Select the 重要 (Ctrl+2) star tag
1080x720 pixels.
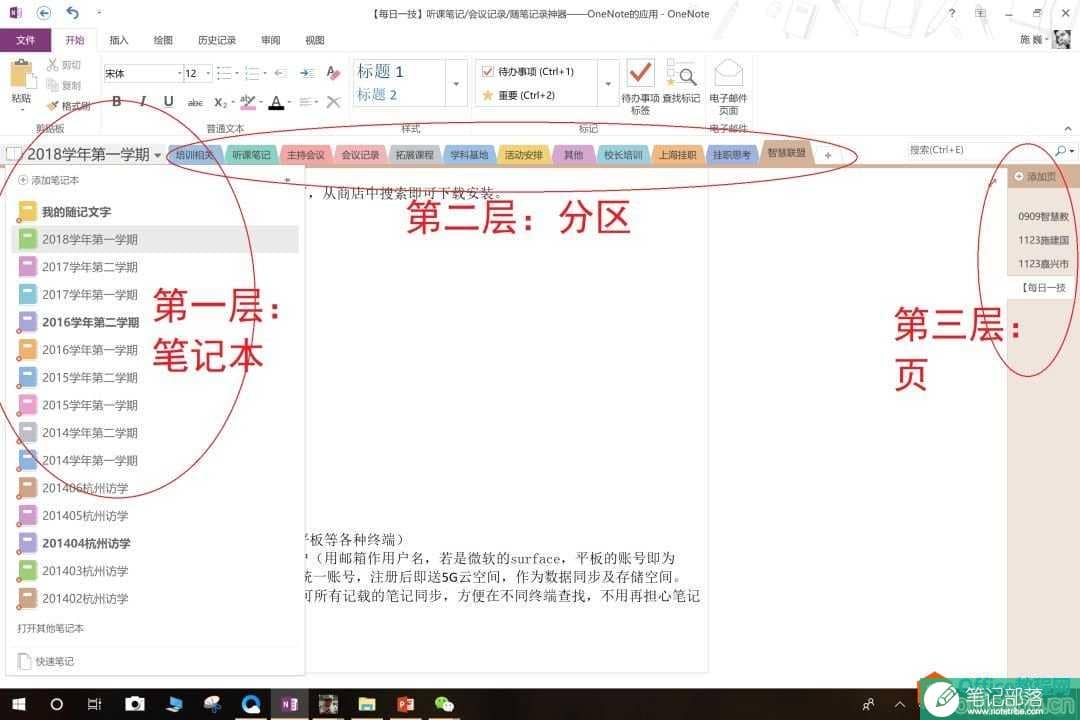click(x=518, y=95)
